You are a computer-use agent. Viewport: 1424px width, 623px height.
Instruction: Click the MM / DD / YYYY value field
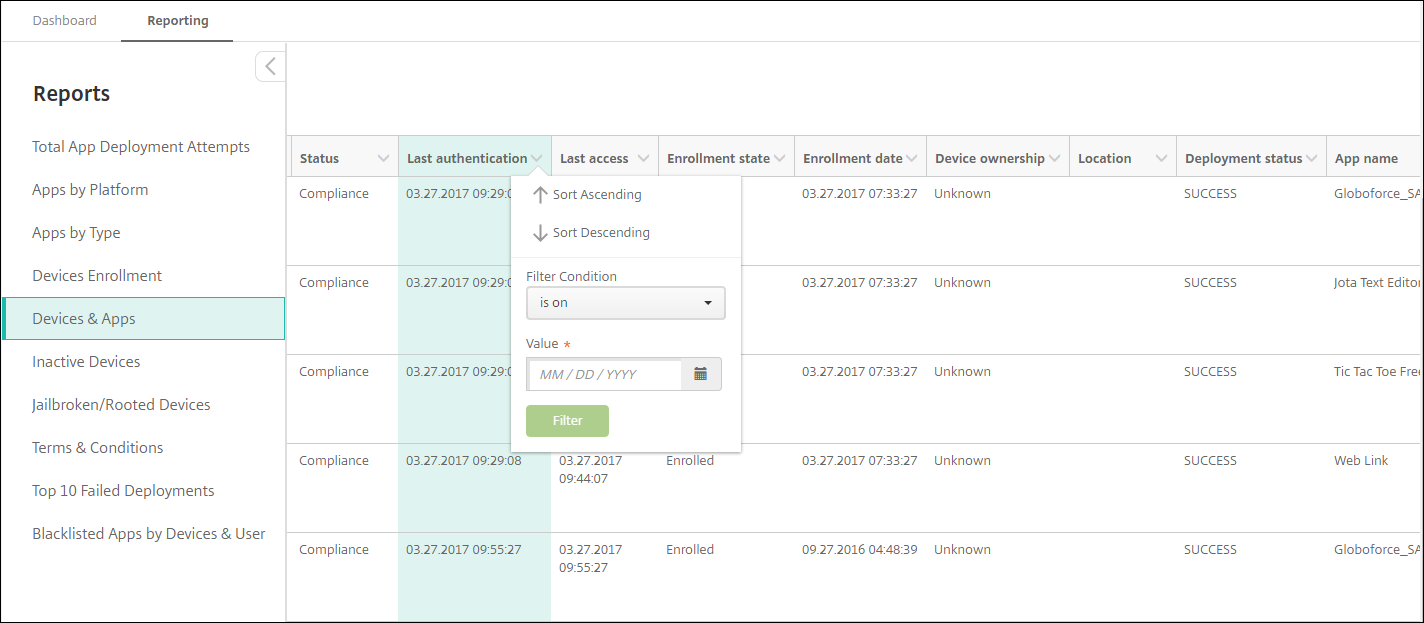point(604,375)
